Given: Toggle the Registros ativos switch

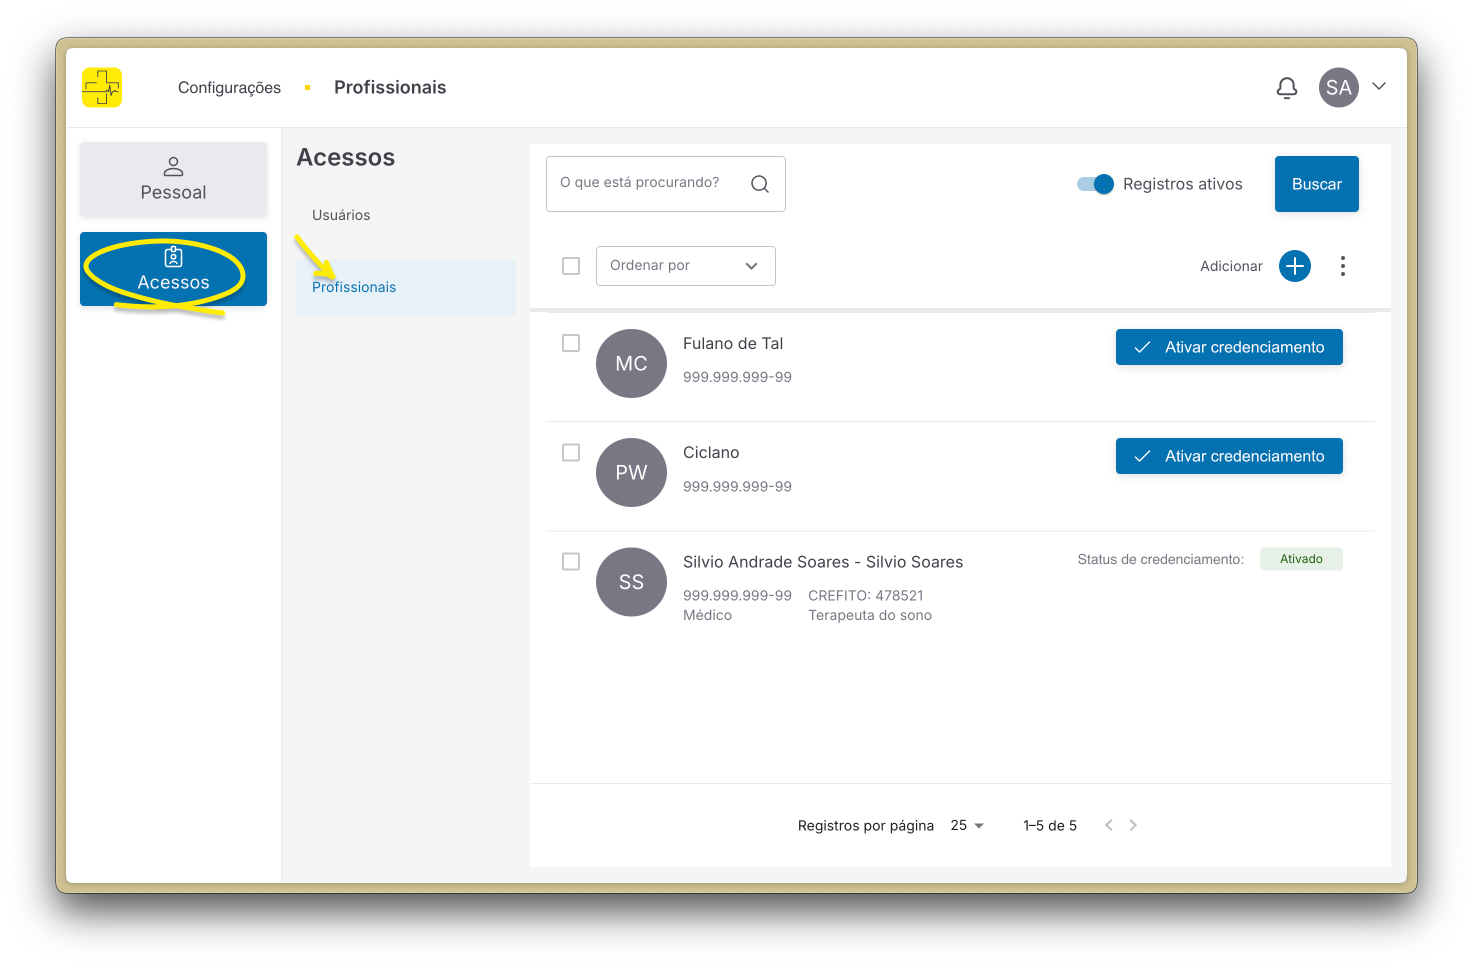Looking at the screenshot, I should 1095,184.
